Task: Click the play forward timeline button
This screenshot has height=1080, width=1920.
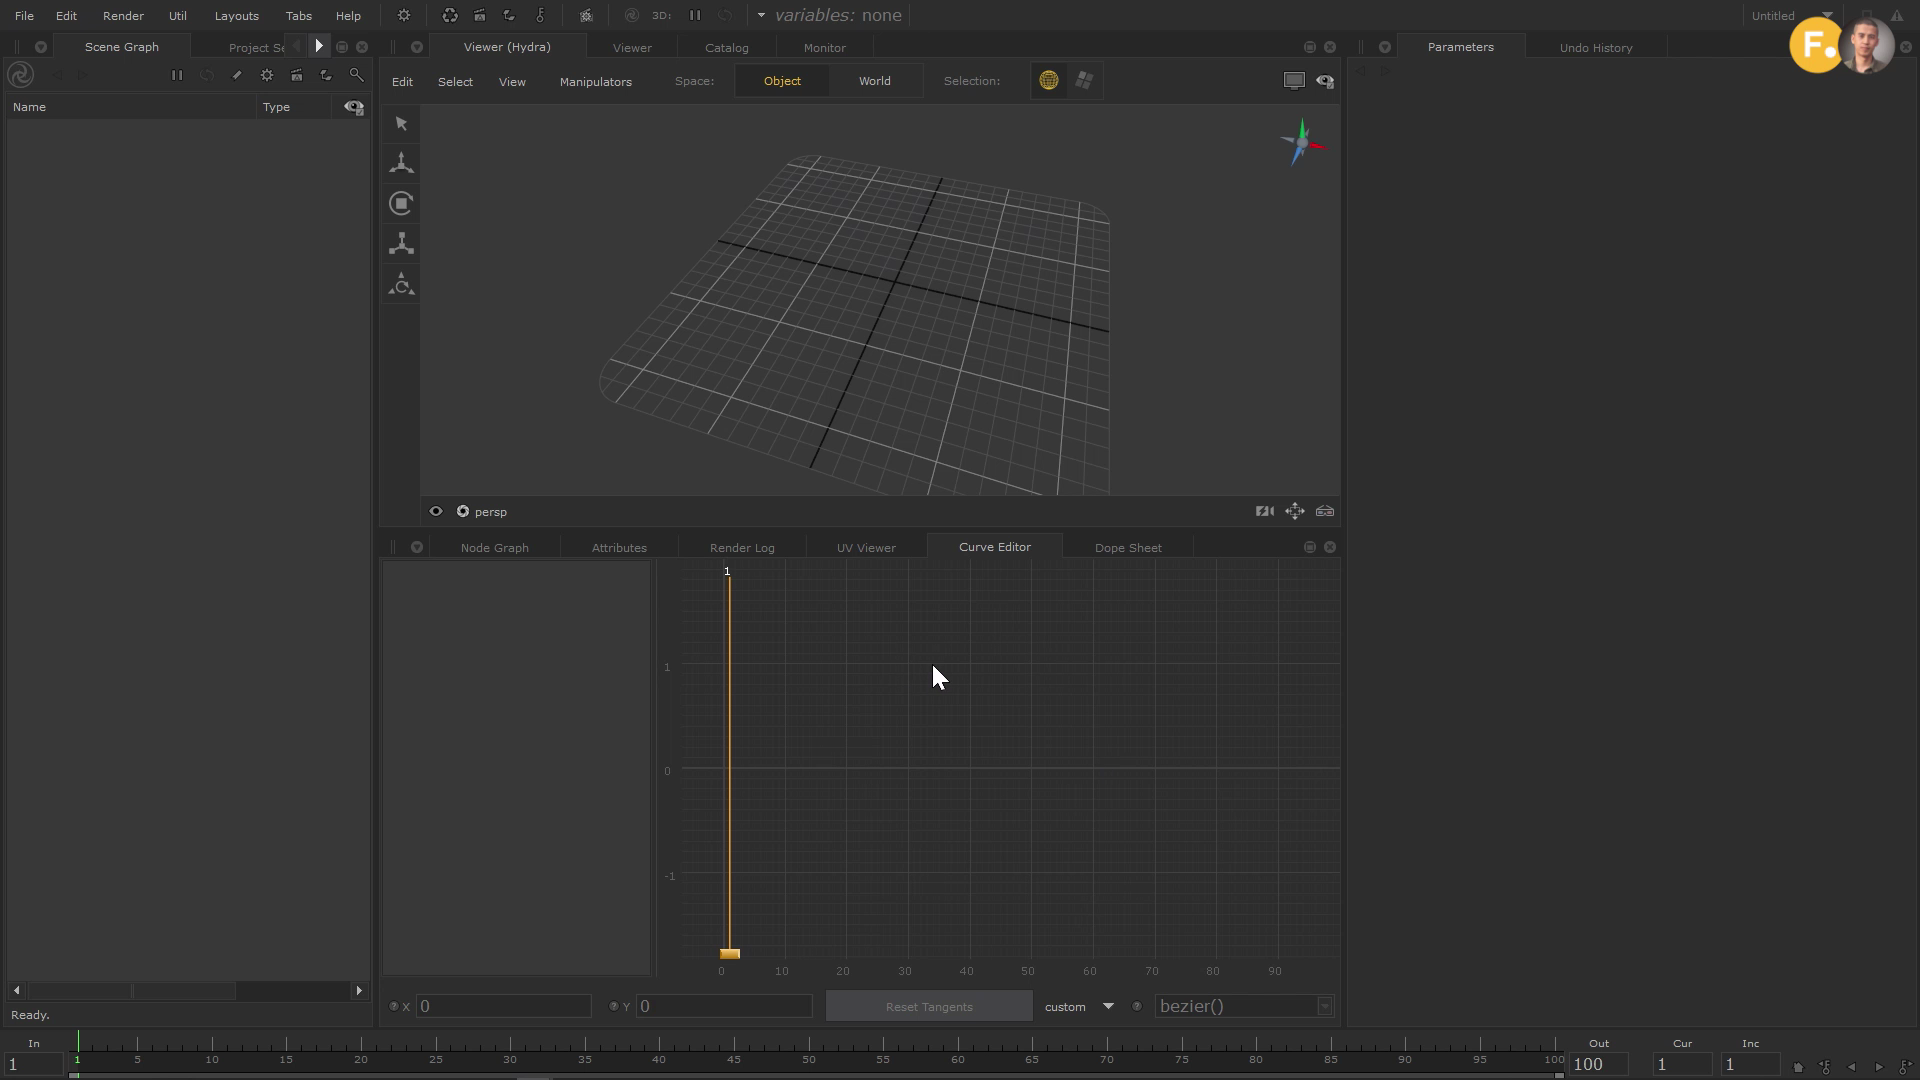Action: pos(1879,1067)
